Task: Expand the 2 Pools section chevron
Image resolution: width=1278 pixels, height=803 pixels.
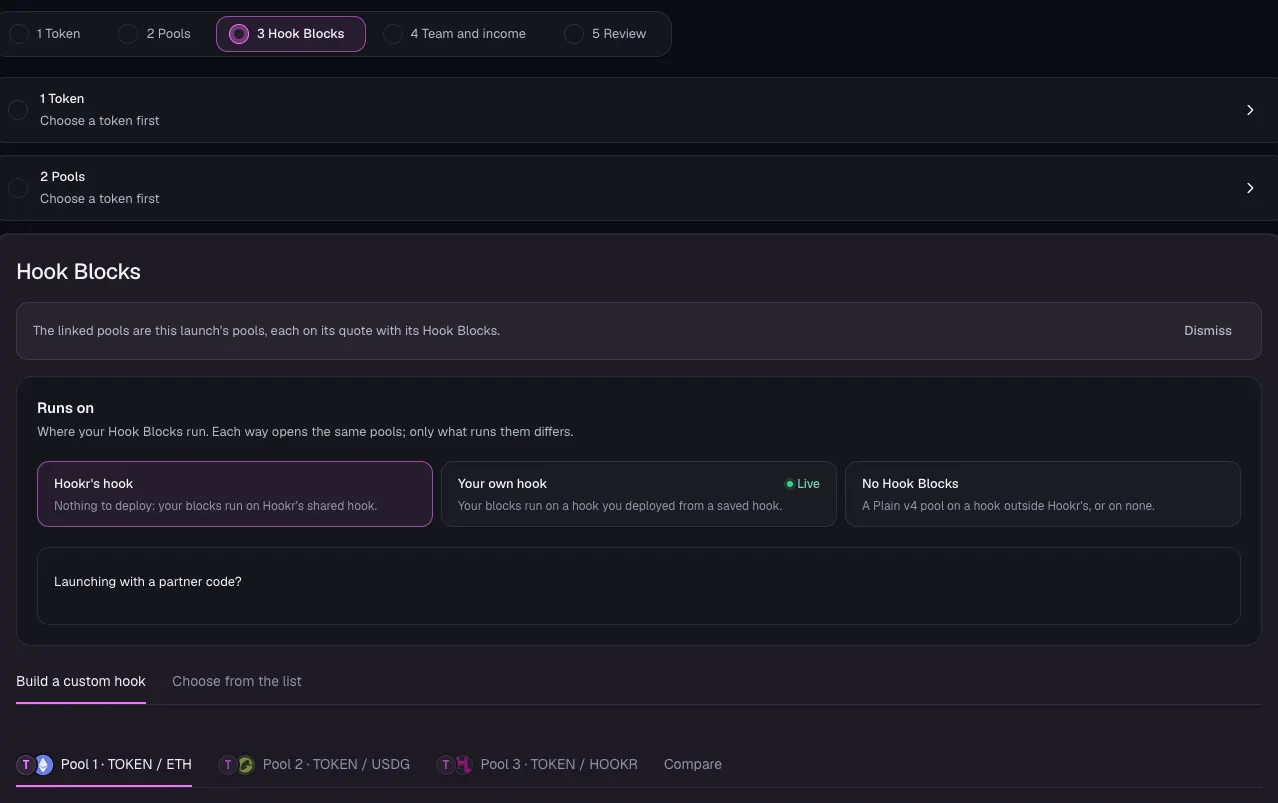Action: [1250, 188]
